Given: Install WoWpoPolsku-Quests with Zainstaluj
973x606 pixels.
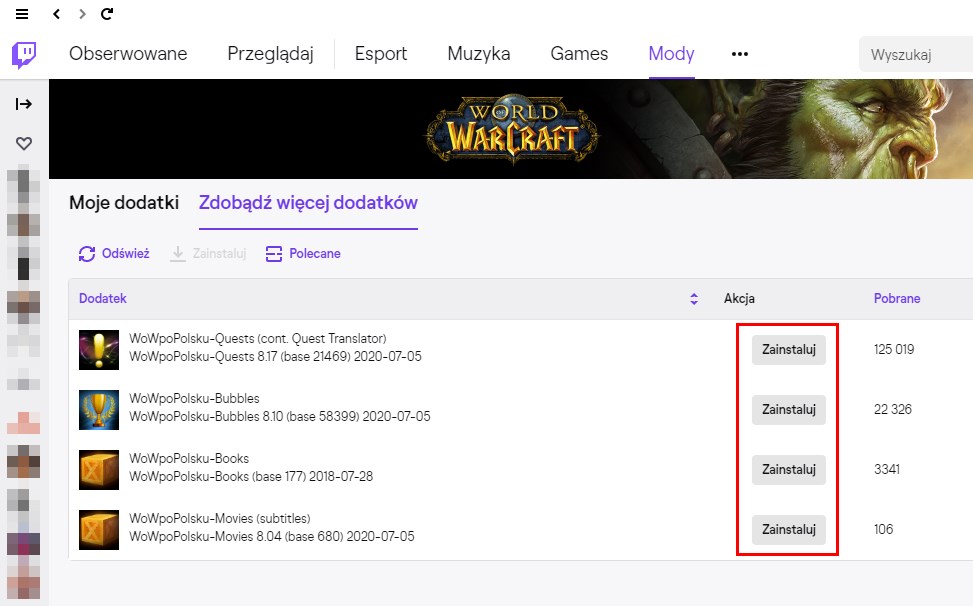Looking at the screenshot, I should point(789,350).
